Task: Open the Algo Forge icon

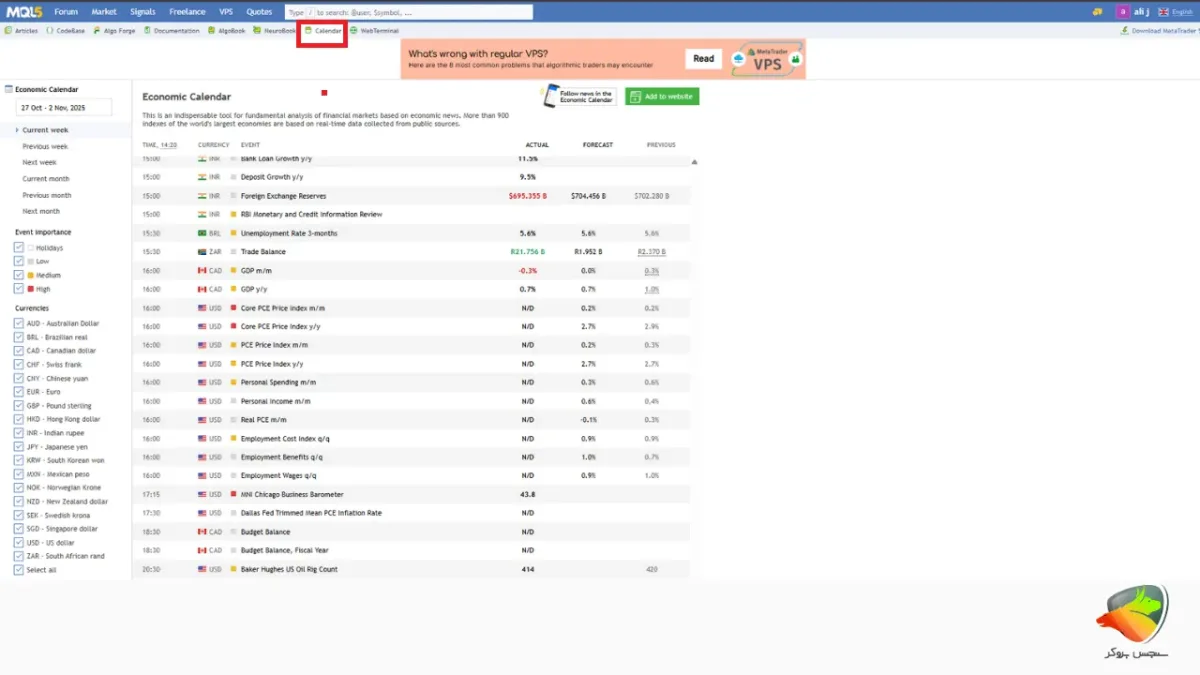Action: tap(97, 31)
